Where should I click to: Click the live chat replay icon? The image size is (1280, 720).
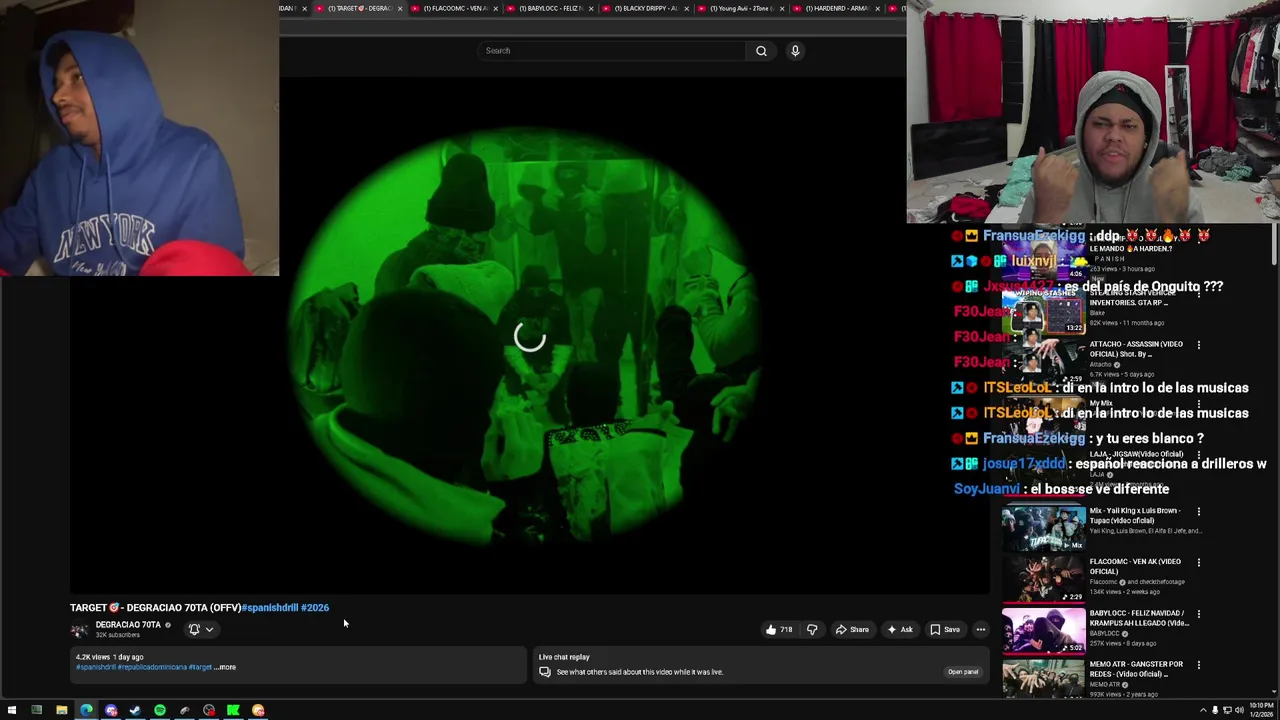tap(545, 672)
